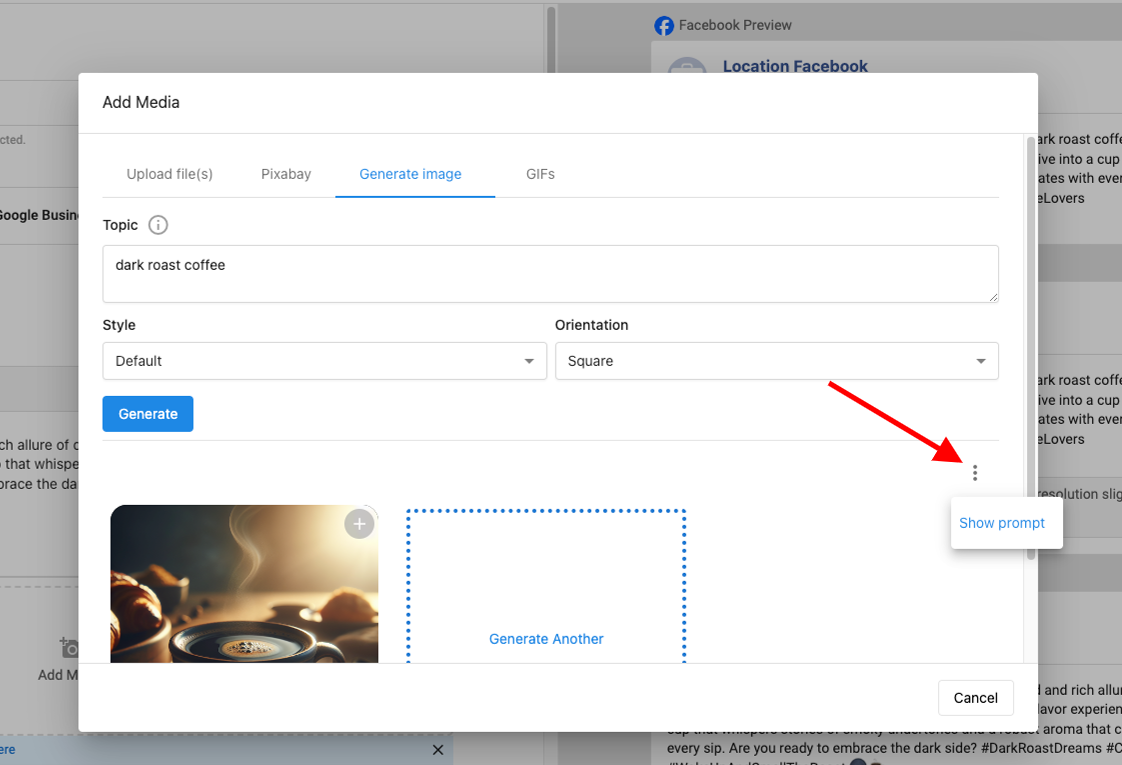Cancel the Add Media dialog
Image resolution: width=1122 pixels, height=765 pixels.
tap(975, 698)
